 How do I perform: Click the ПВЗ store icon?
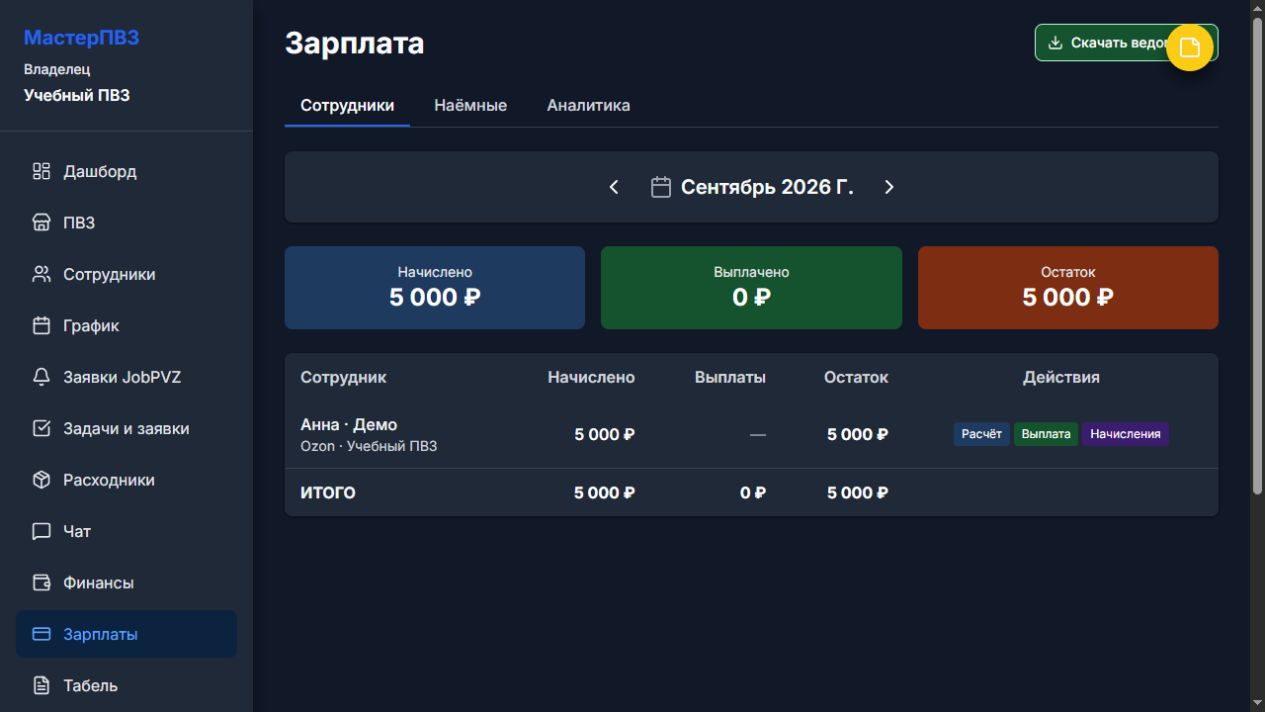click(41, 223)
